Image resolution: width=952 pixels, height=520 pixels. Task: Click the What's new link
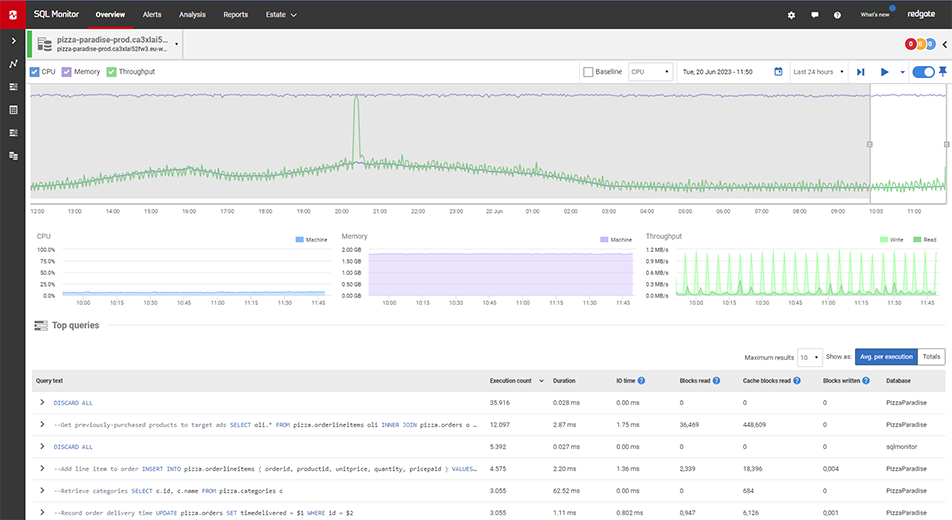874,15
